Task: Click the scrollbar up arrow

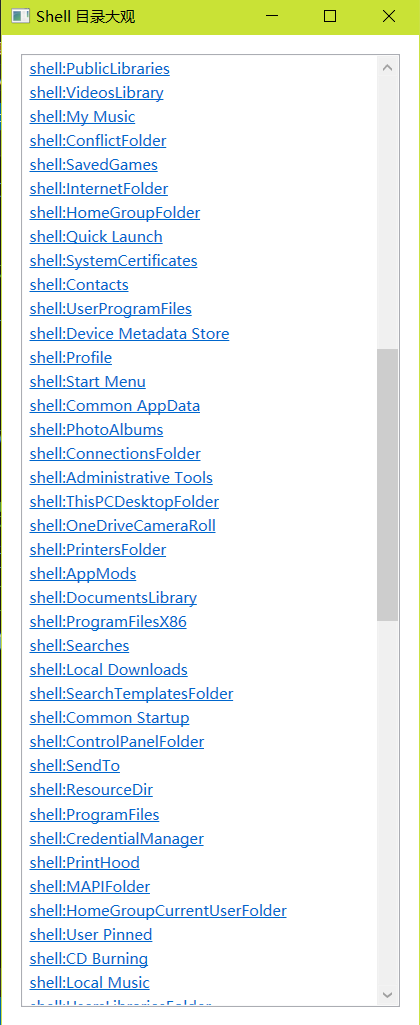Action: [387, 67]
